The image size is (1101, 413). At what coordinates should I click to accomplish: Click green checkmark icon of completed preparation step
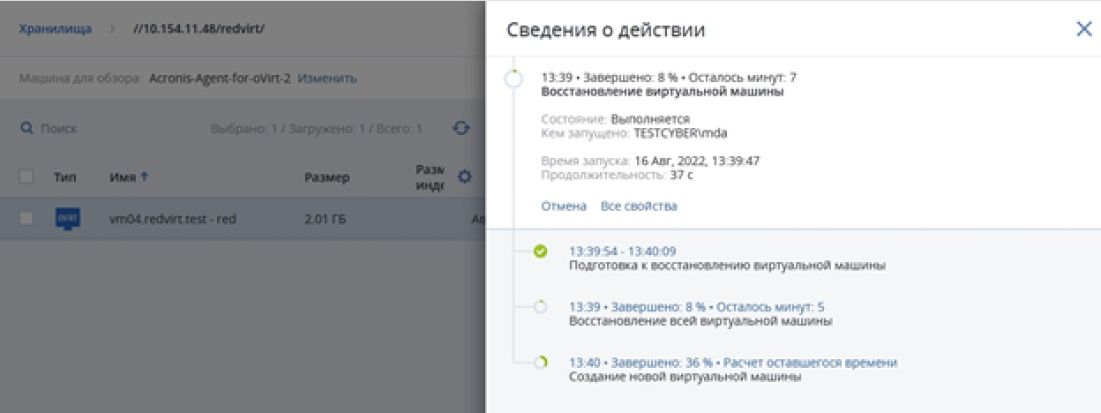[x=540, y=252]
